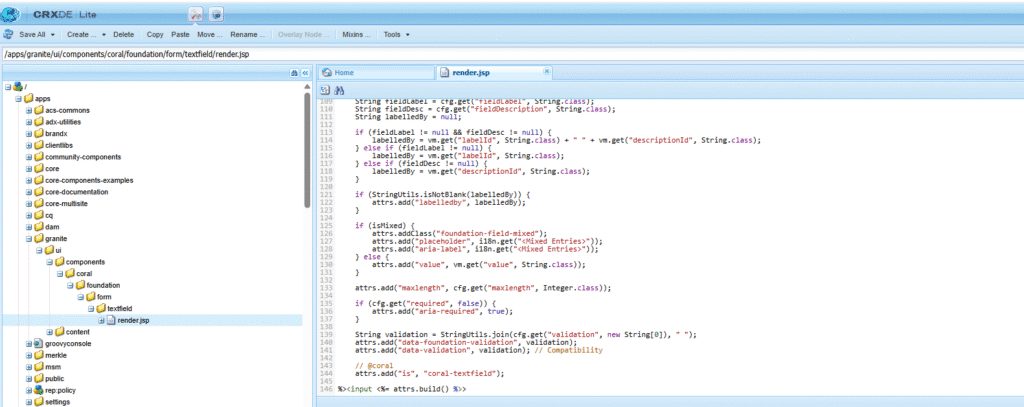Expand the content tree node
1024x407 pixels.
tap(50, 332)
